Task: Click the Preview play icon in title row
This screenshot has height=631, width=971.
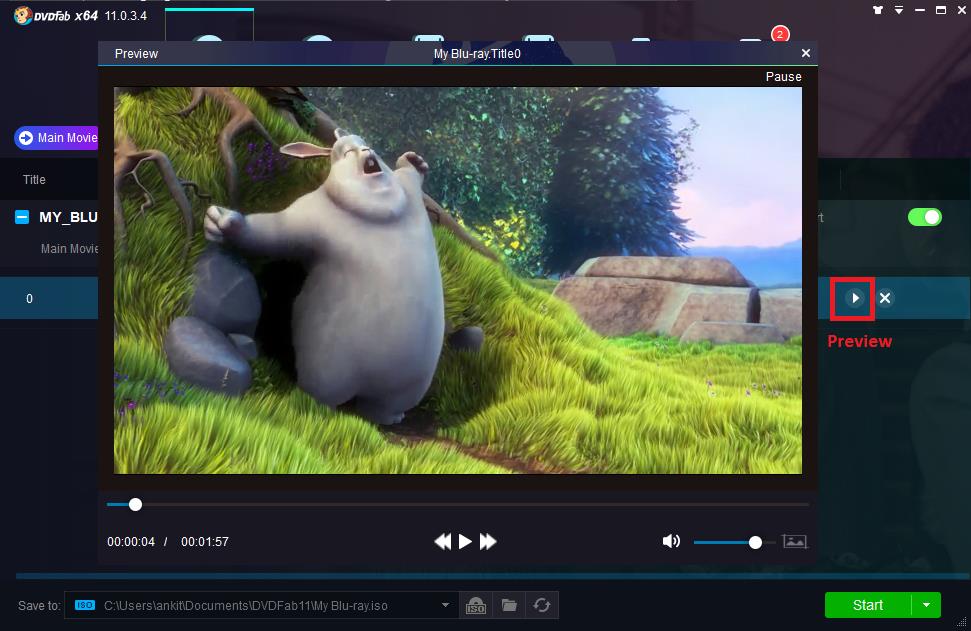Action: click(854, 298)
